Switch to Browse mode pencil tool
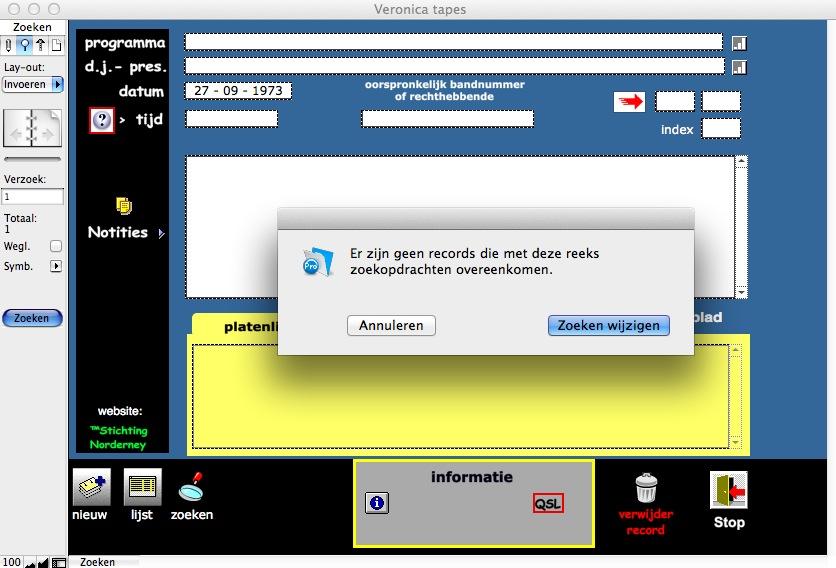The height and width of the screenshot is (568, 836). 9,45
